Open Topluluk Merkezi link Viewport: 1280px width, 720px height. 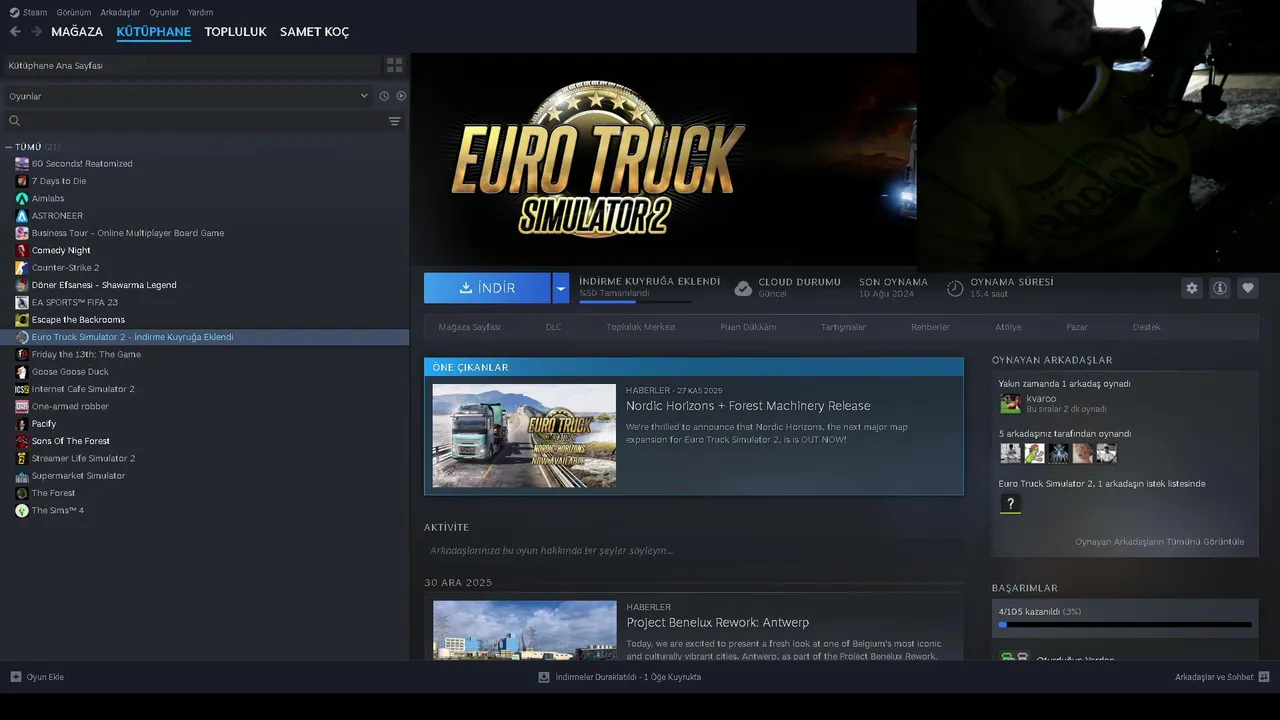(640, 327)
